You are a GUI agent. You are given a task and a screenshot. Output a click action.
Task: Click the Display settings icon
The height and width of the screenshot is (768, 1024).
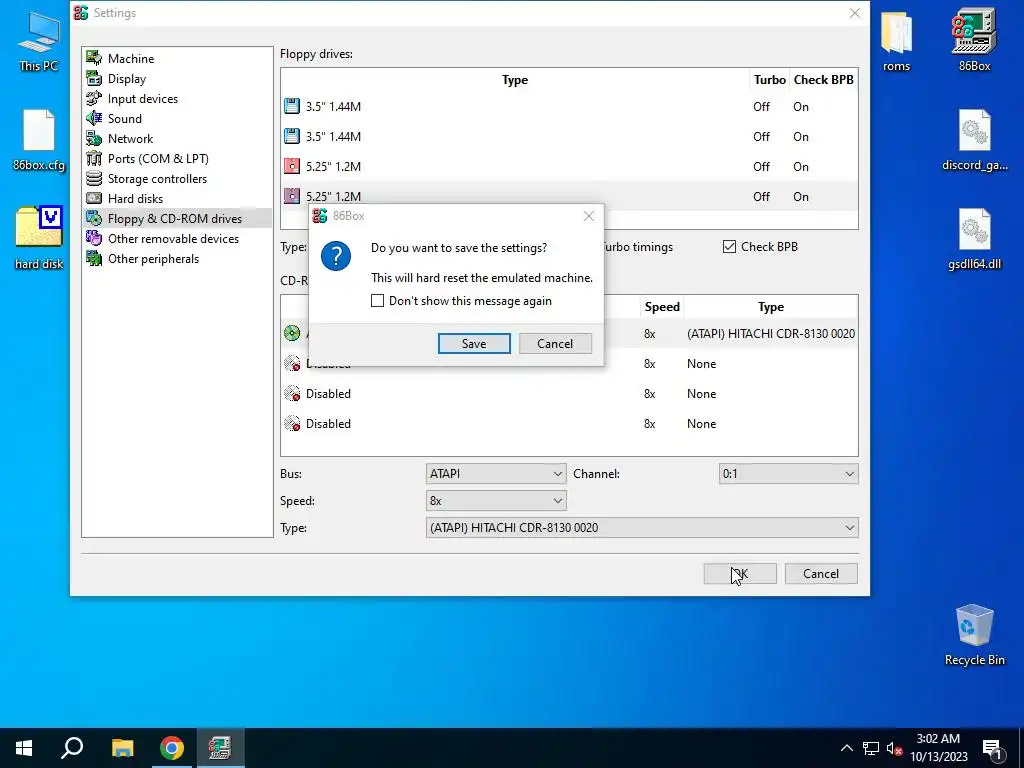[x=94, y=78]
